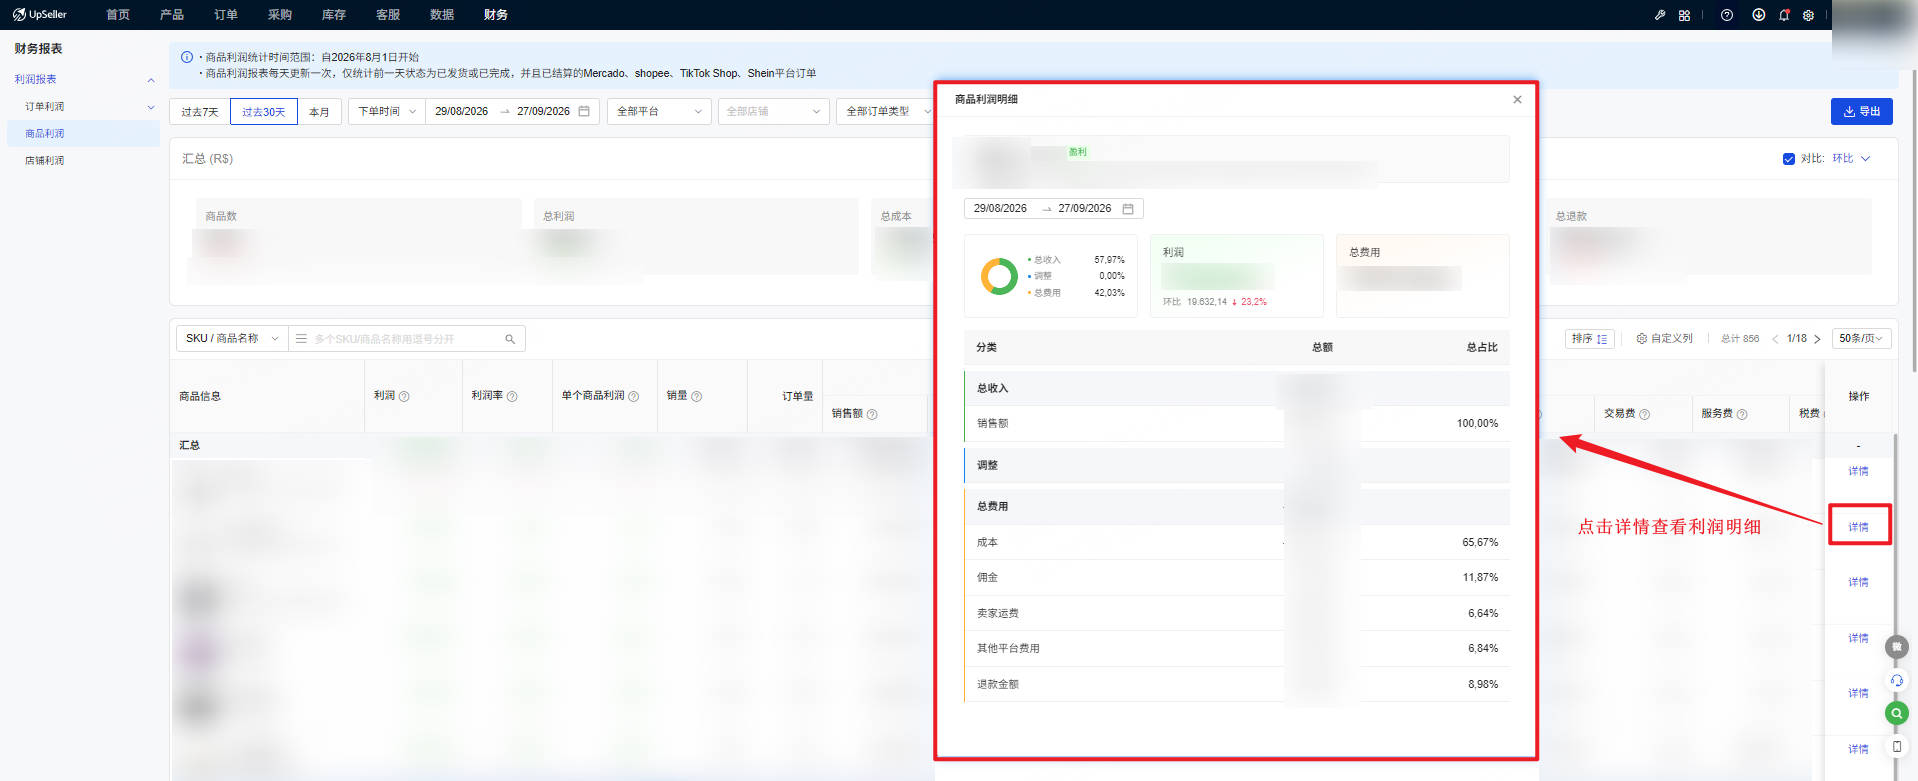Click the help icon next to 利润率 column
Screen dimensions: 1918x781
[512, 397]
